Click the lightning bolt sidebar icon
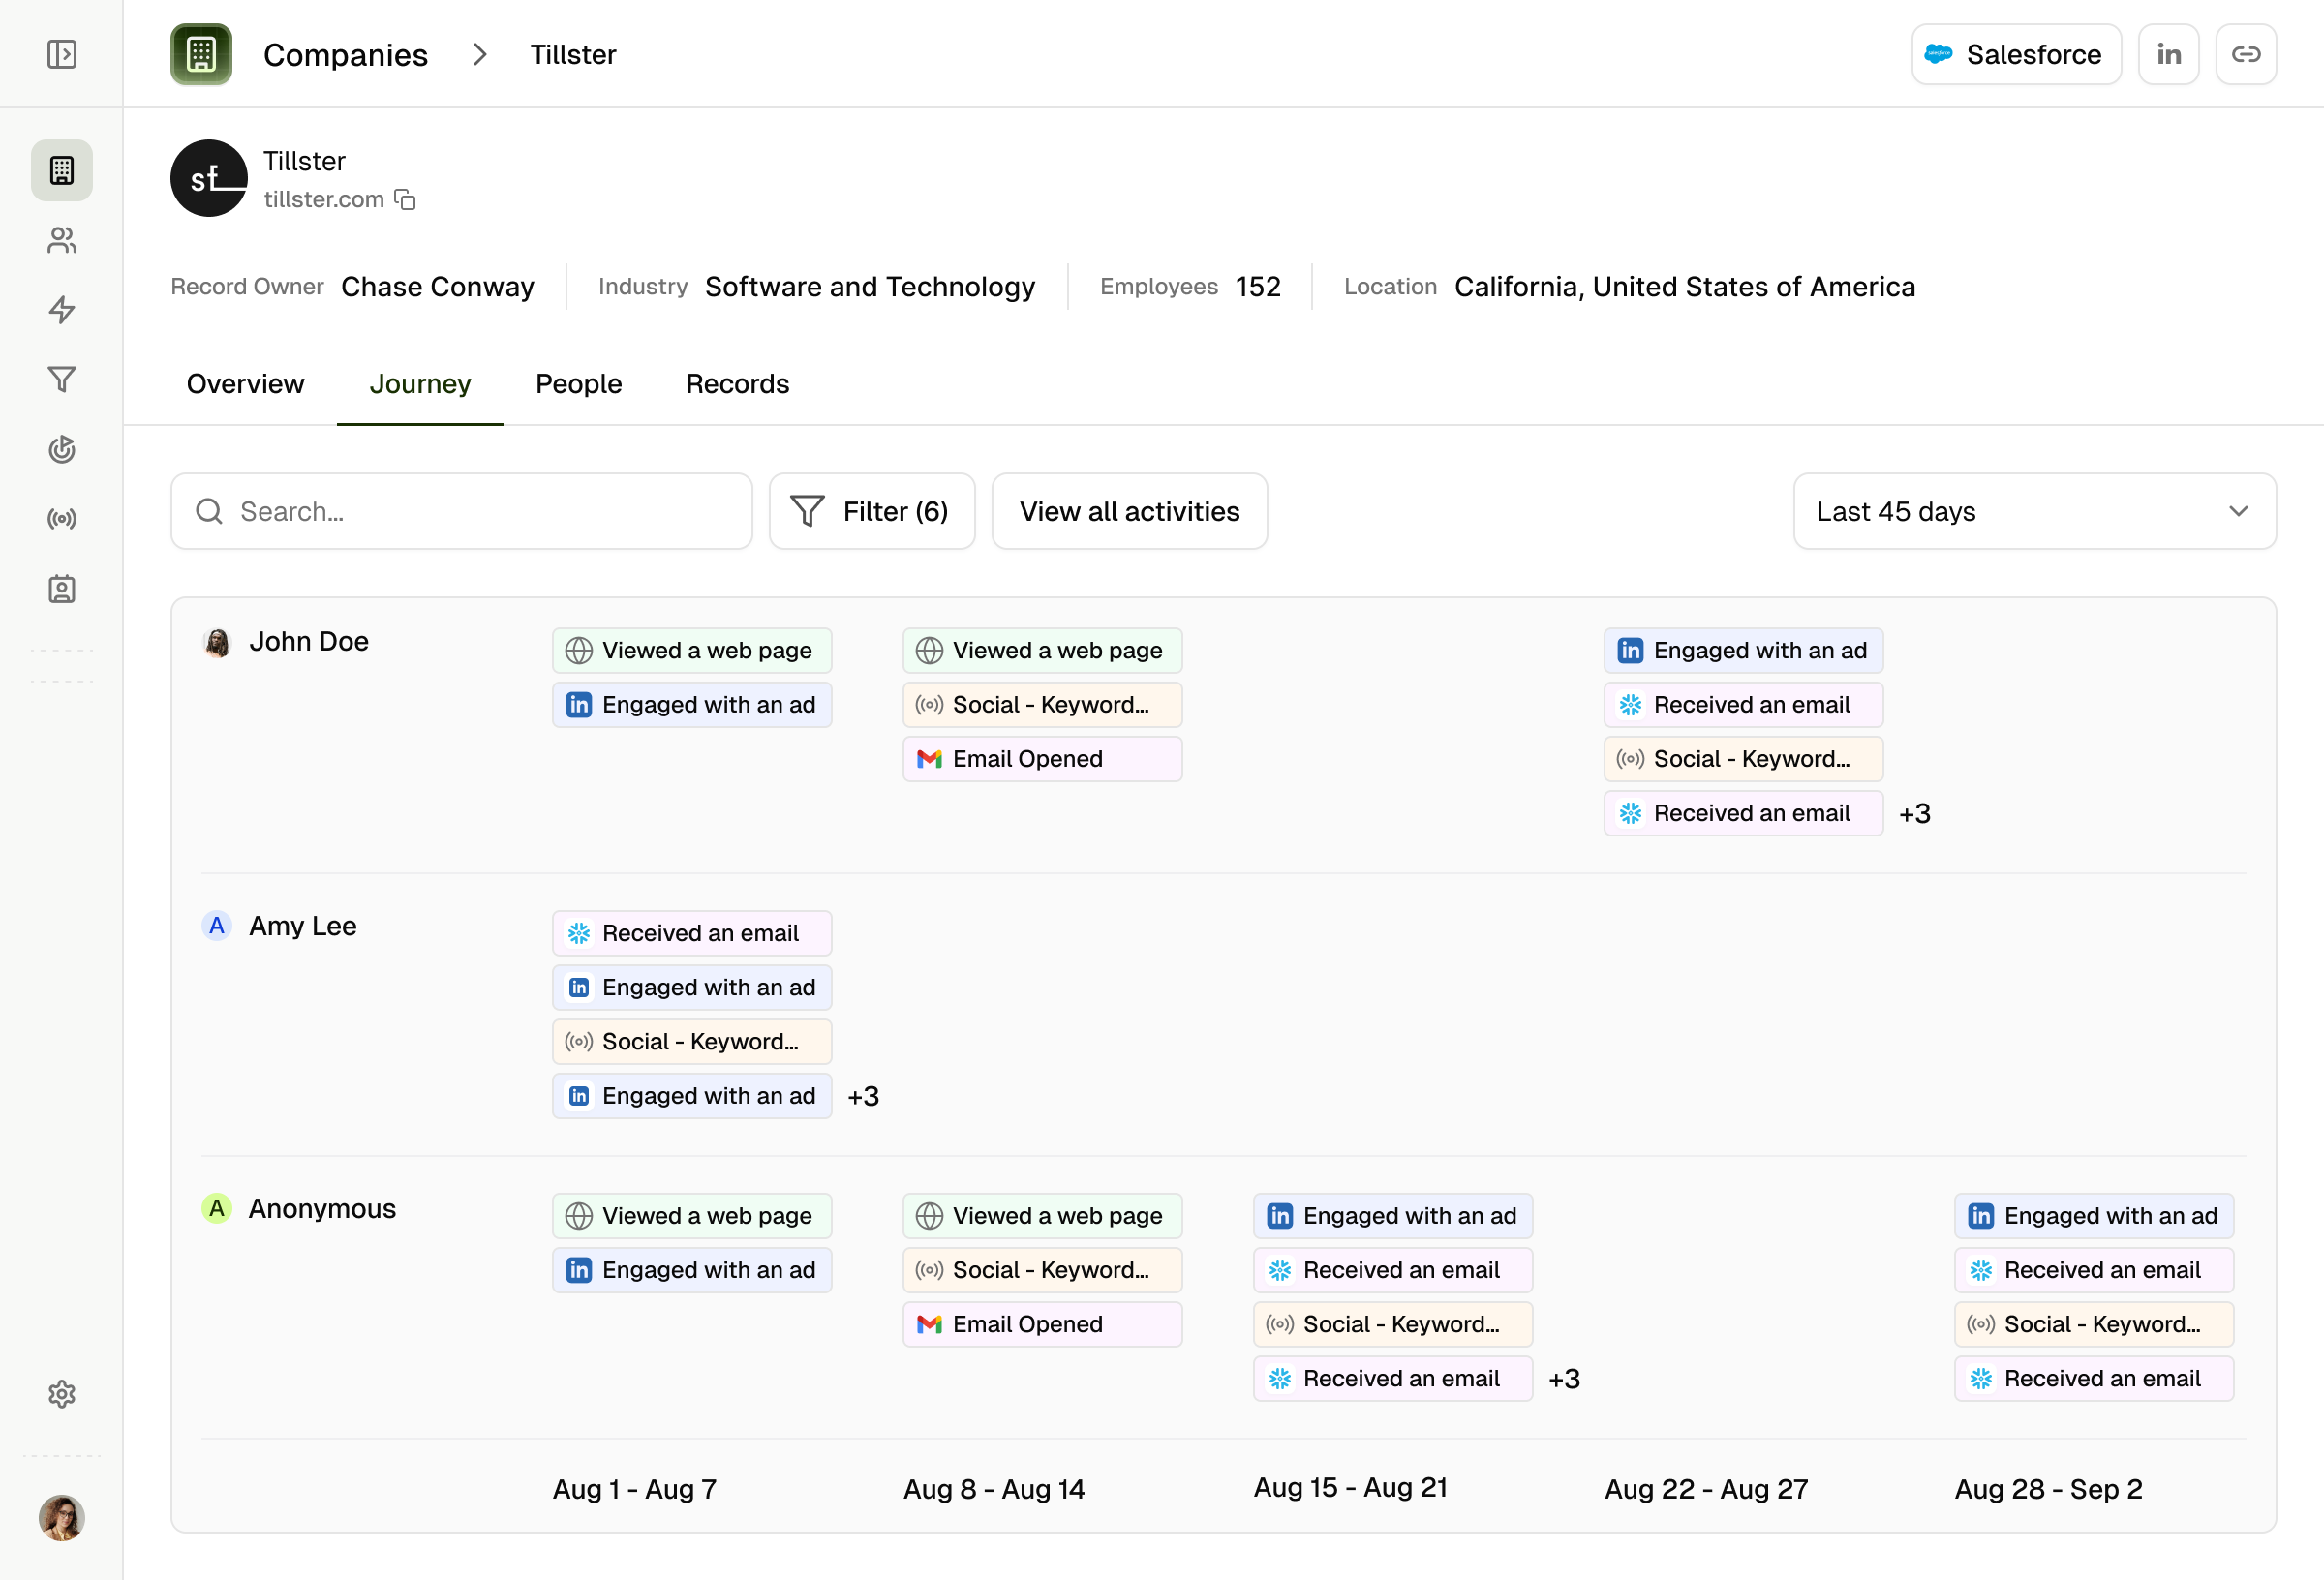Image resolution: width=2324 pixels, height=1580 pixels. [x=62, y=310]
